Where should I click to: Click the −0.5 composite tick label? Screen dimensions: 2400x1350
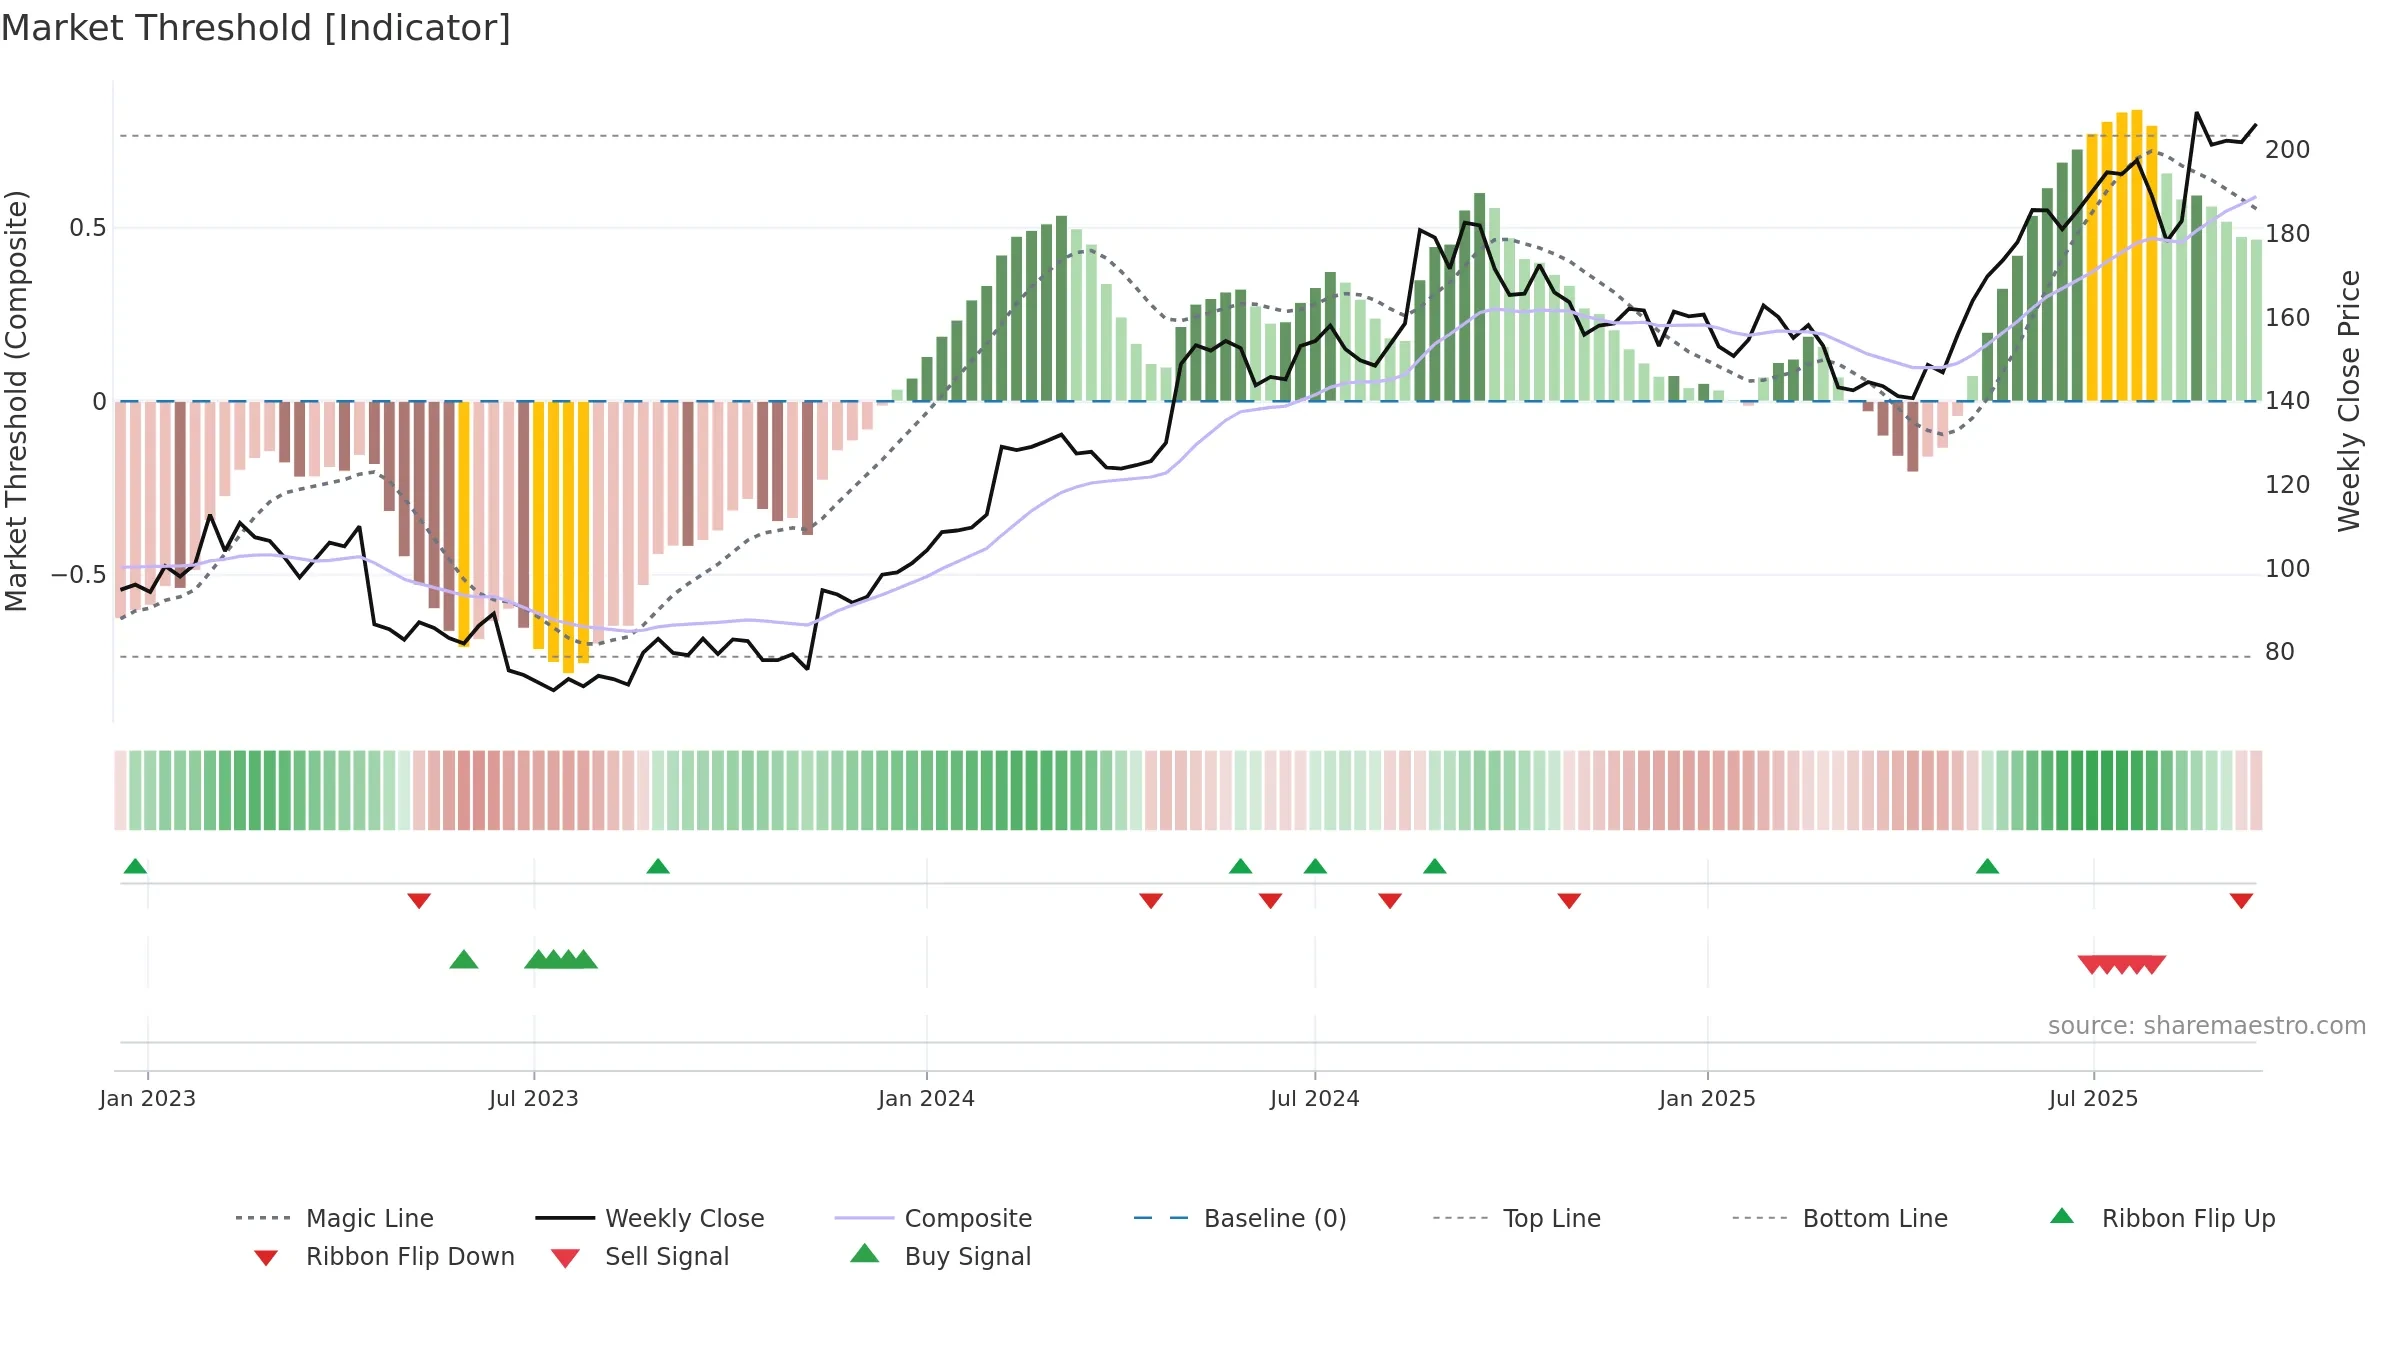[79, 575]
